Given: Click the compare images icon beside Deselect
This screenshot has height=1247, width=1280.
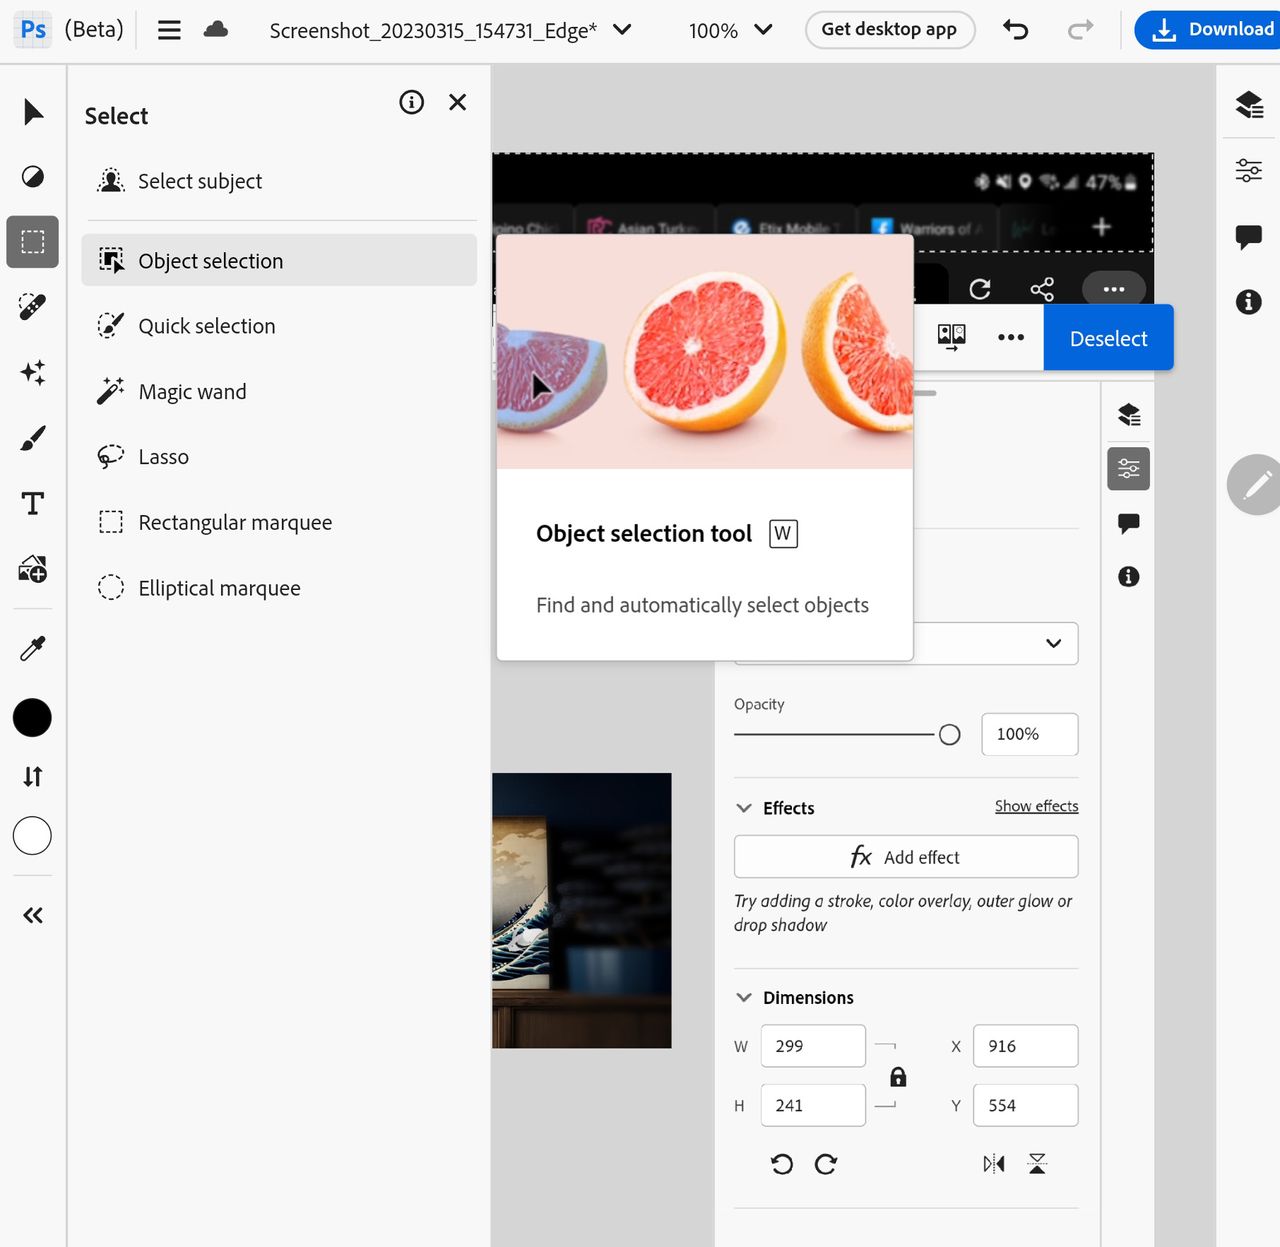Looking at the screenshot, I should [952, 337].
